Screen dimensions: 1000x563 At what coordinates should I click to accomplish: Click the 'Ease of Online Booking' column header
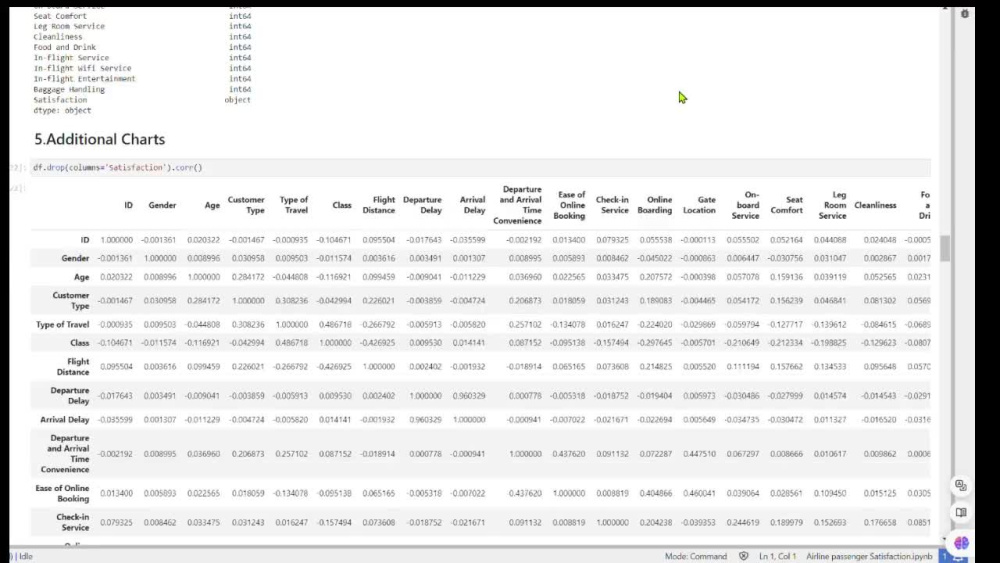pyautogui.click(x=569, y=205)
